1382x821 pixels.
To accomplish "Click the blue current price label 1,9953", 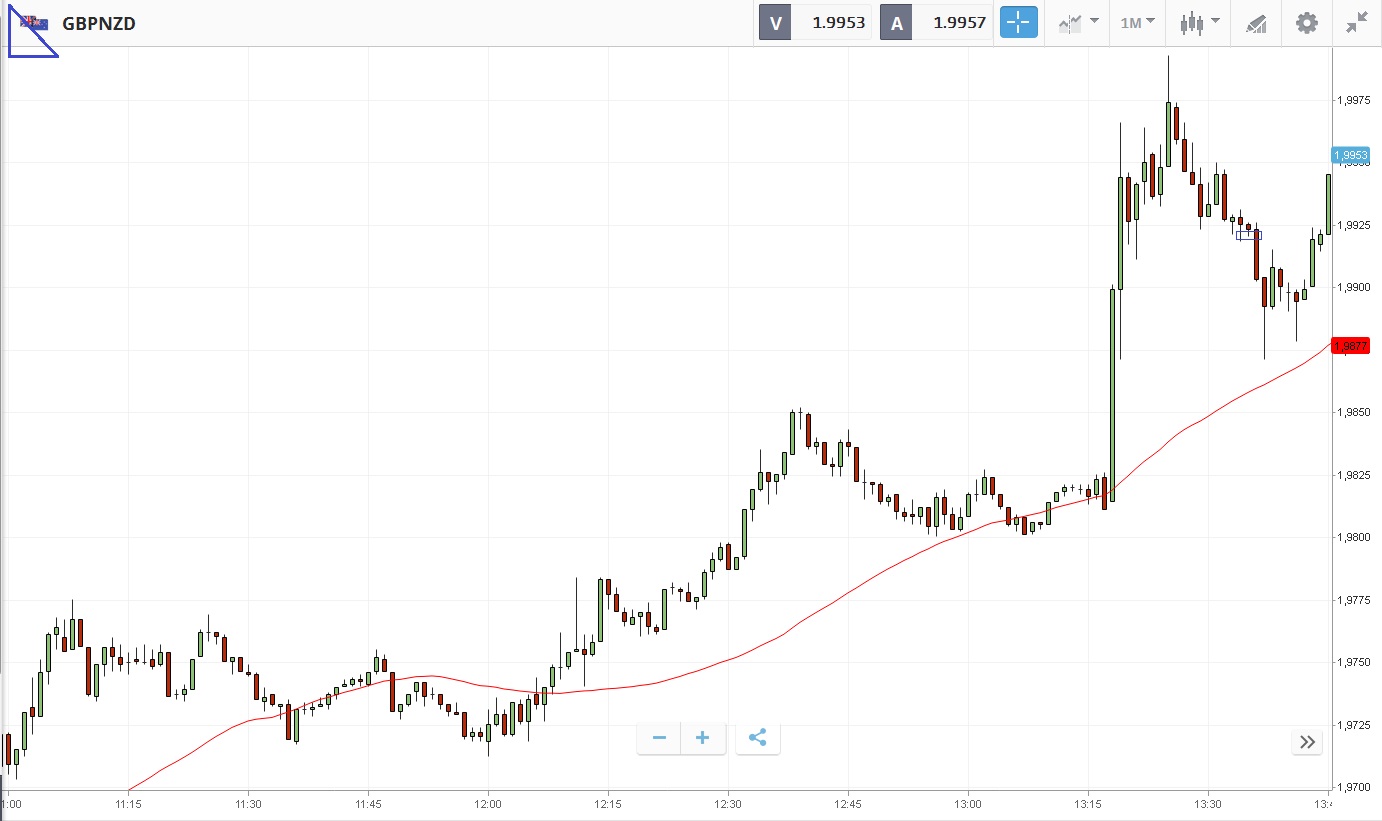I will (x=1349, y=155).
